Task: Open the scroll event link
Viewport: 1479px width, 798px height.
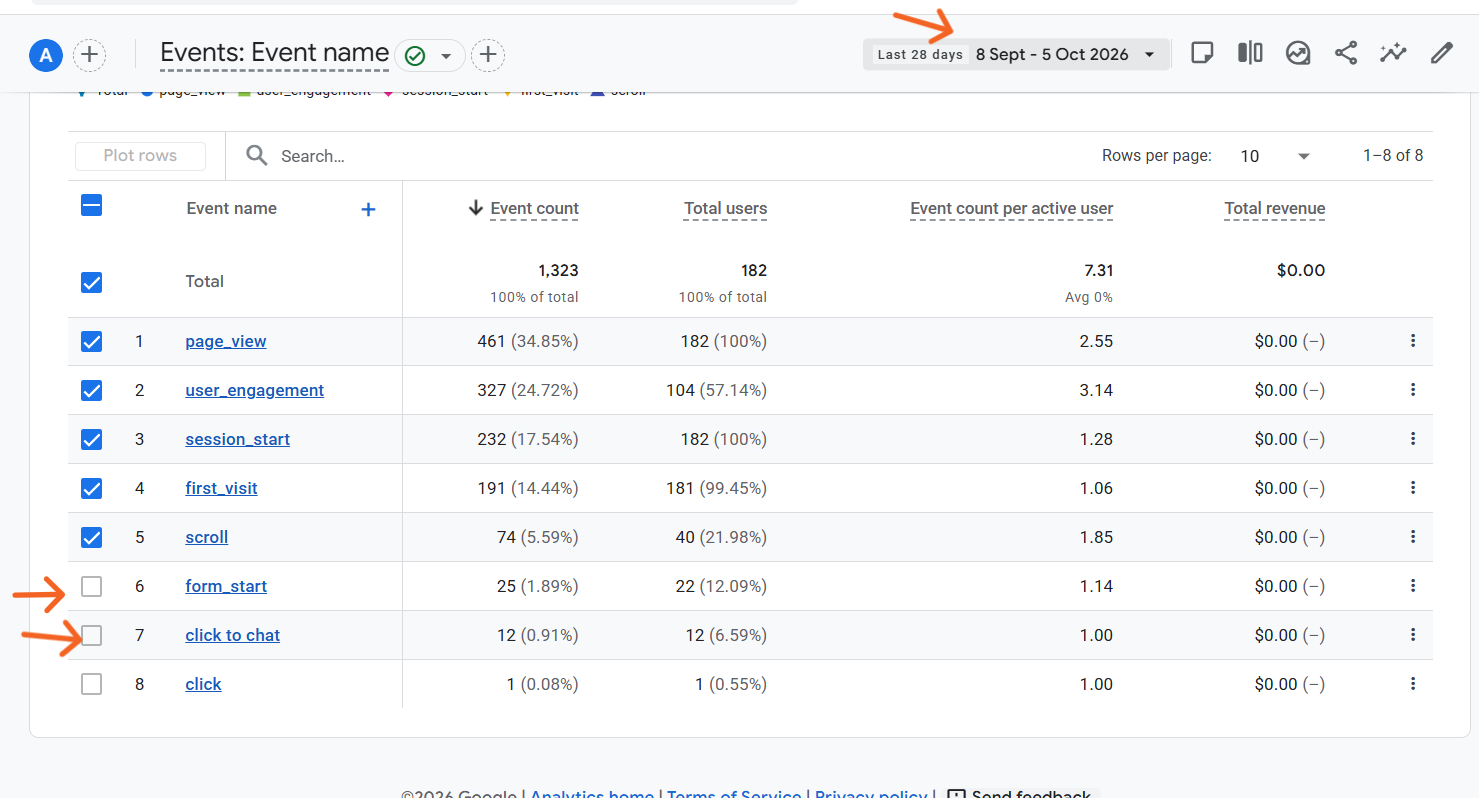Action: (207, 537)
